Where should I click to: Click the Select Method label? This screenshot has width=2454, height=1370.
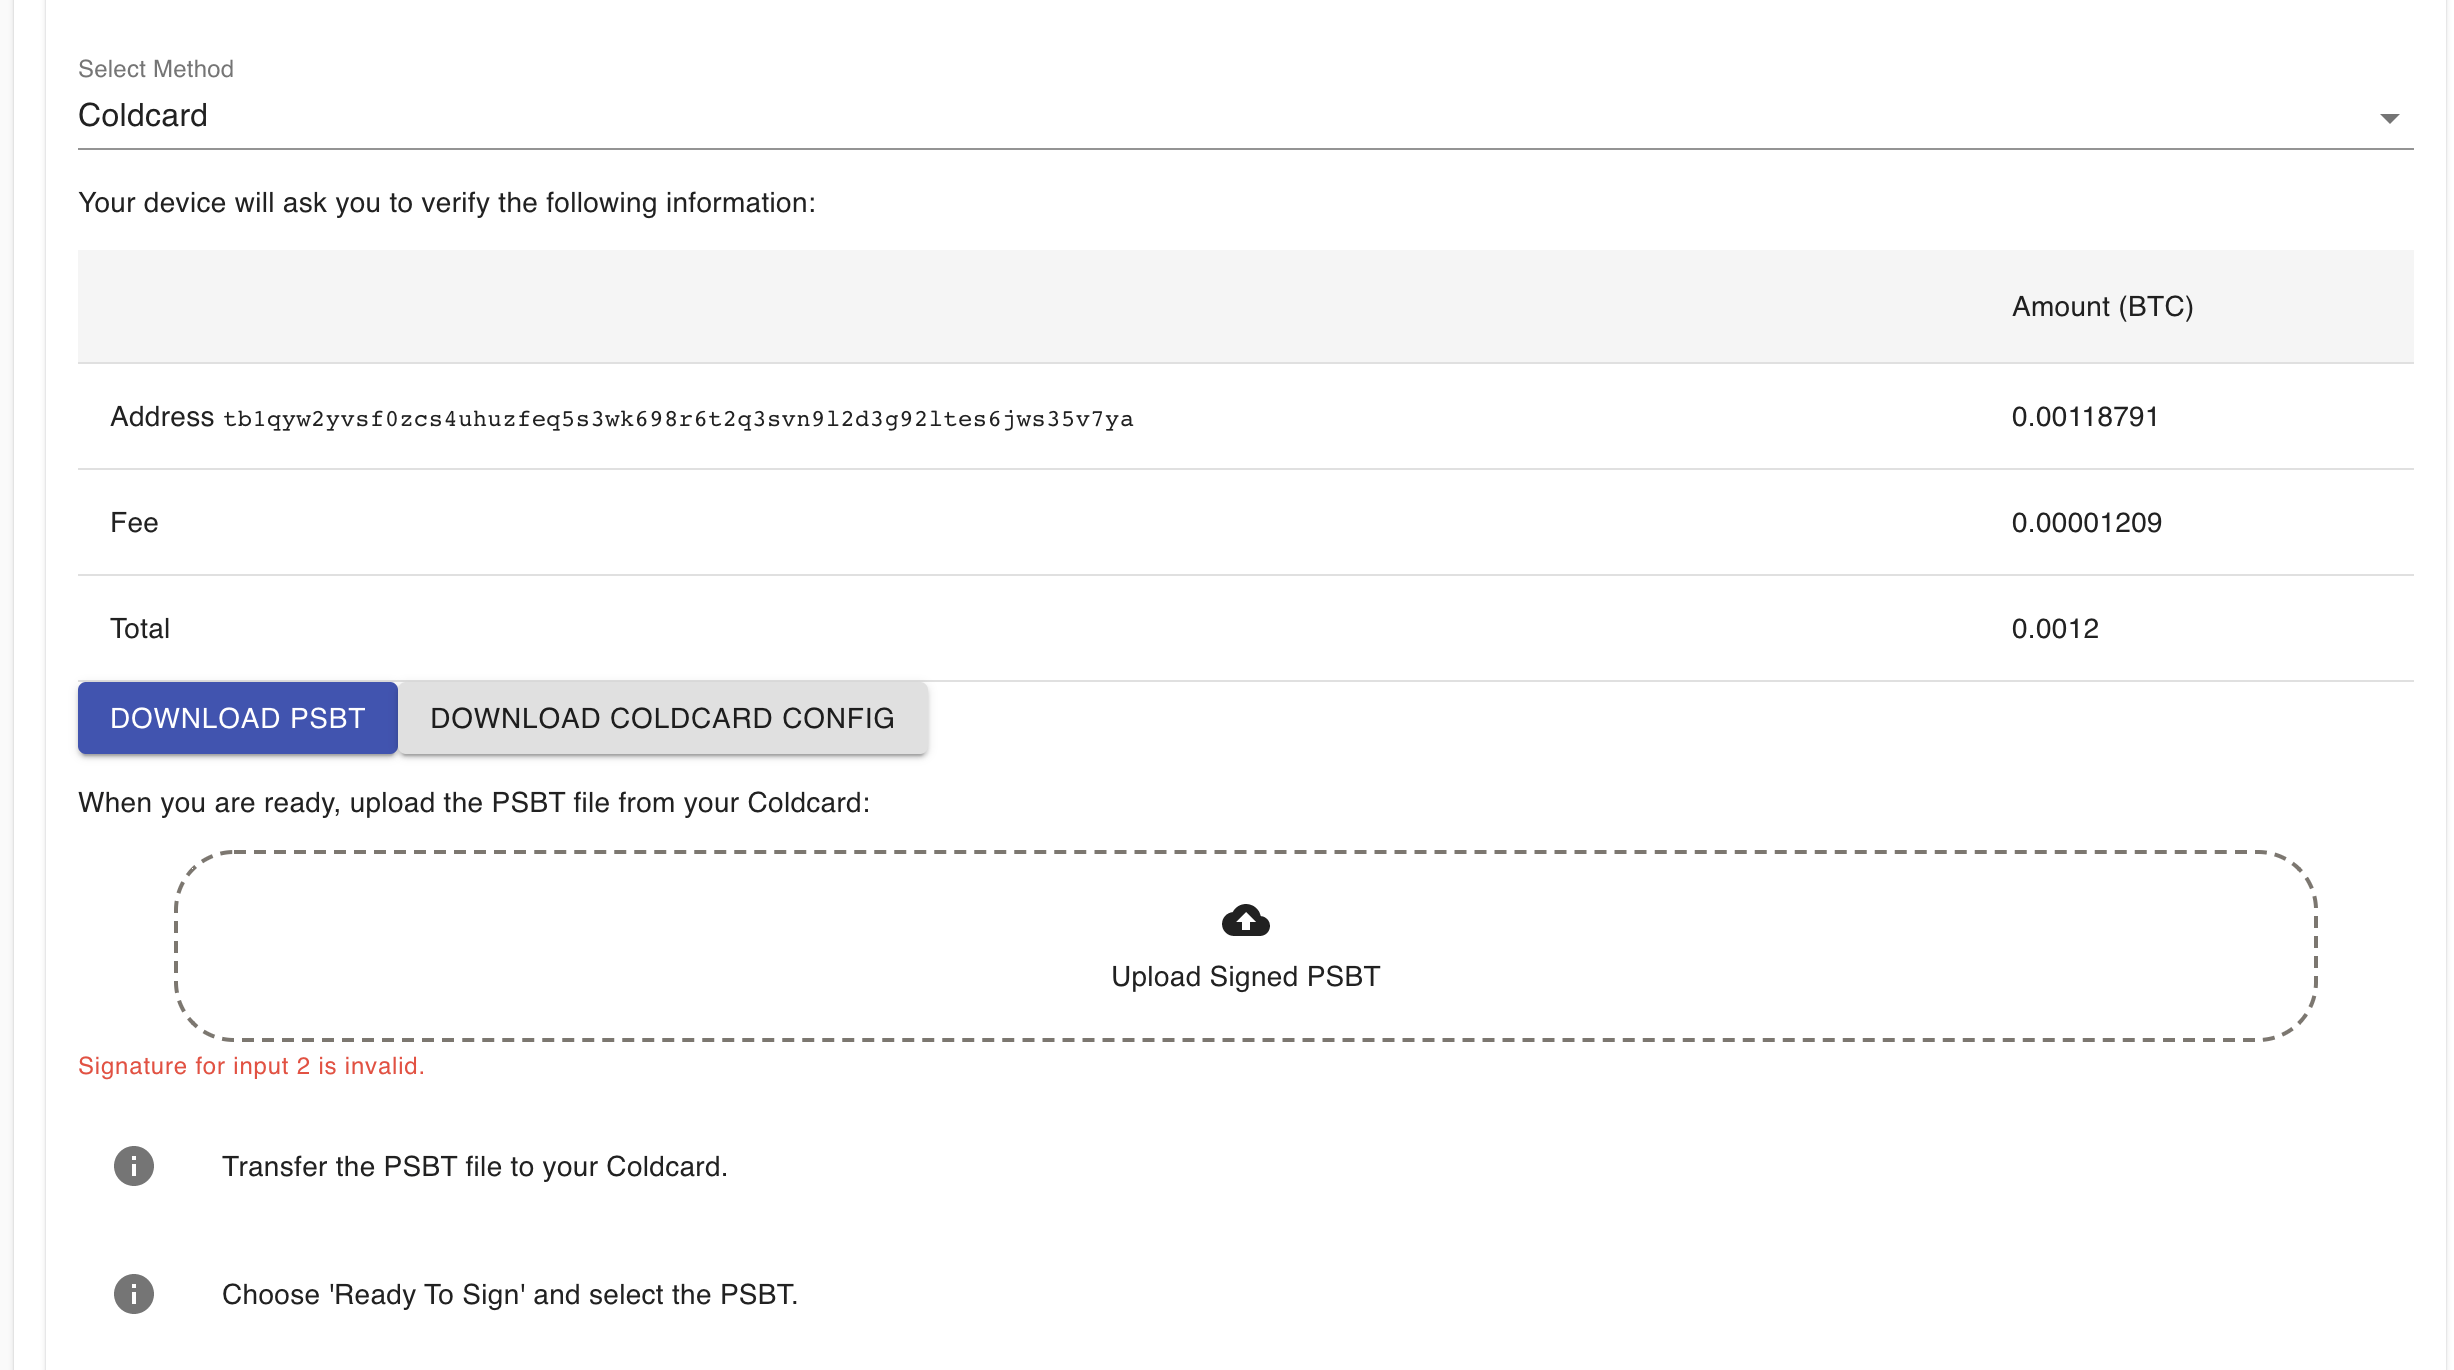[x=155, y=68]
